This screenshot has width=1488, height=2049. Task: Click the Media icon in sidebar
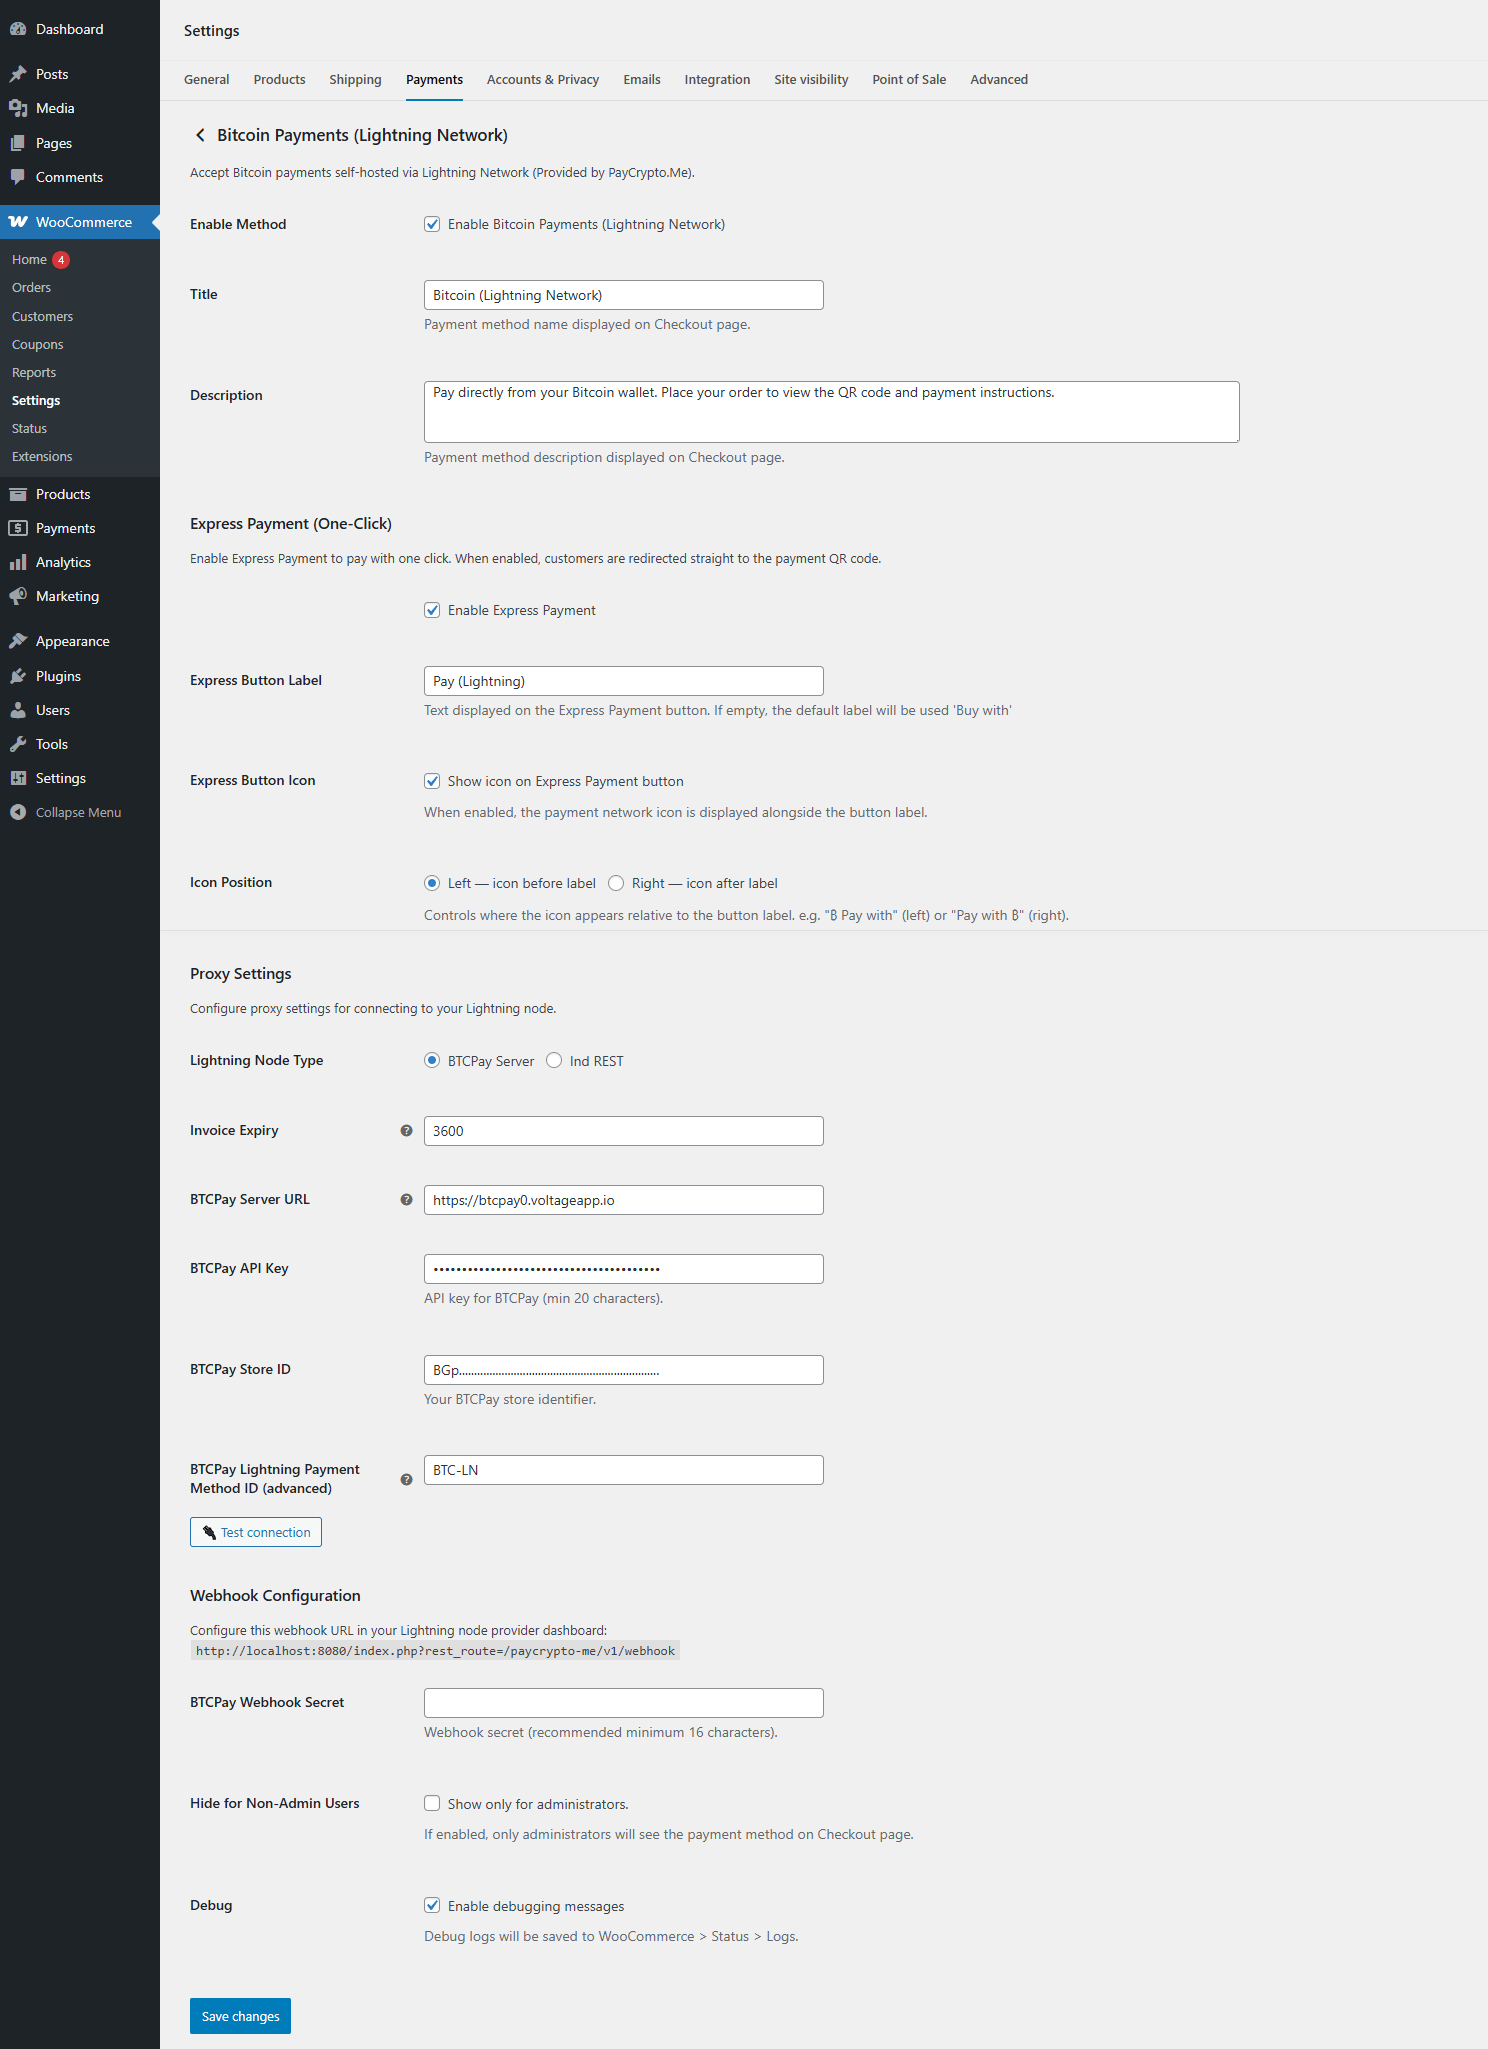[18, 108]
